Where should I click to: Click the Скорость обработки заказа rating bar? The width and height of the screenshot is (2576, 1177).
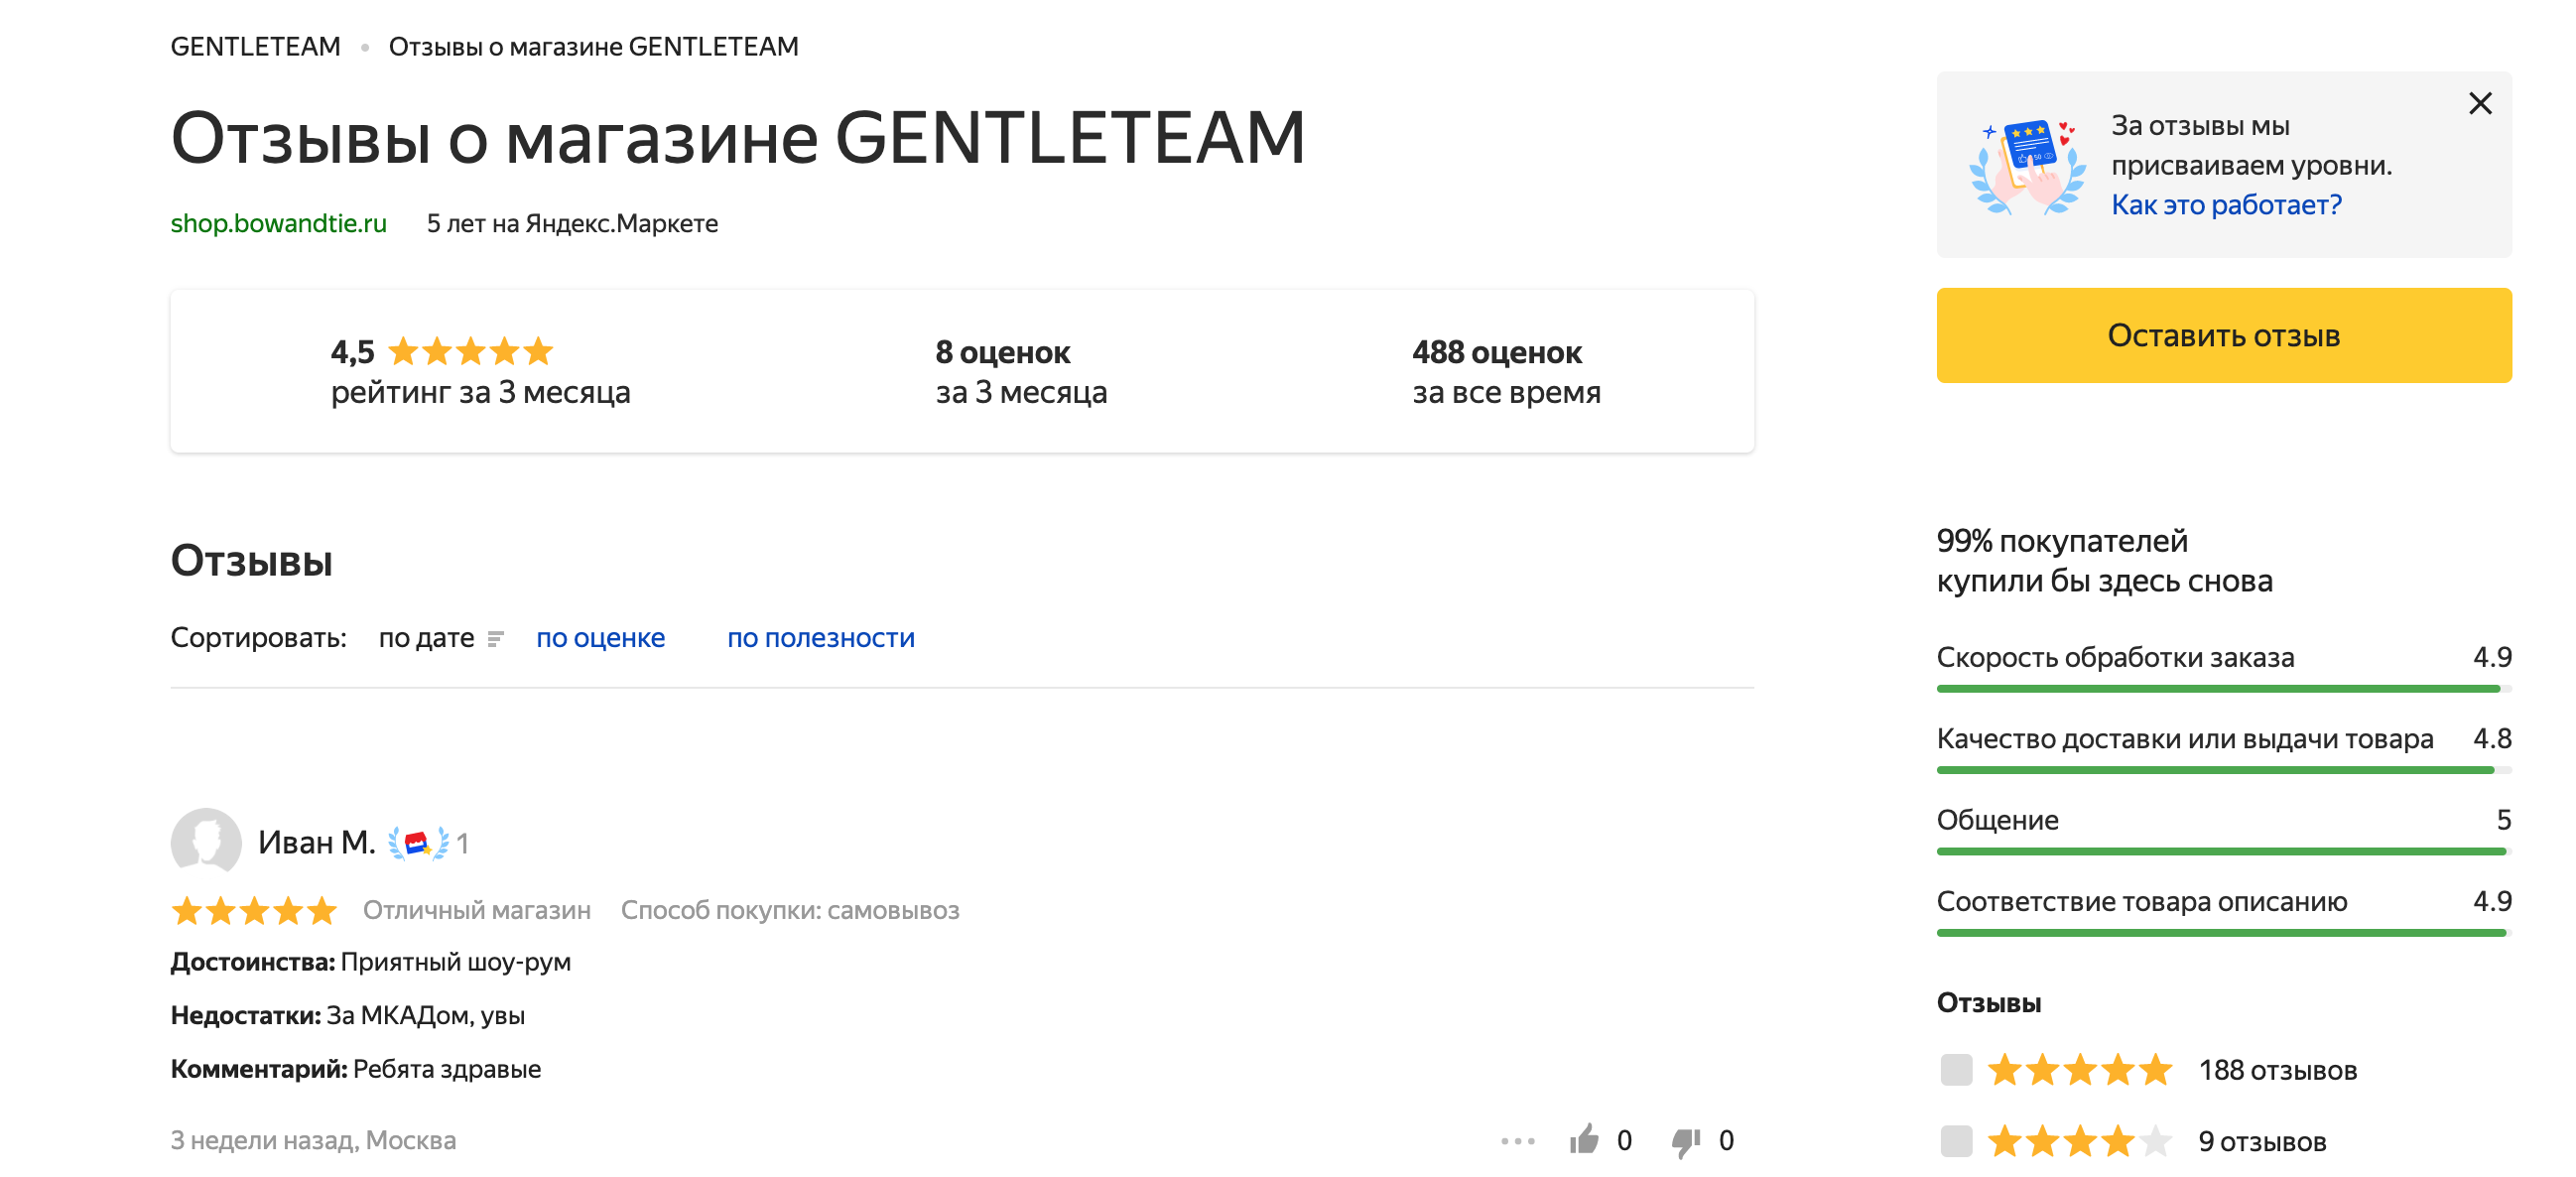point(2223,689)
